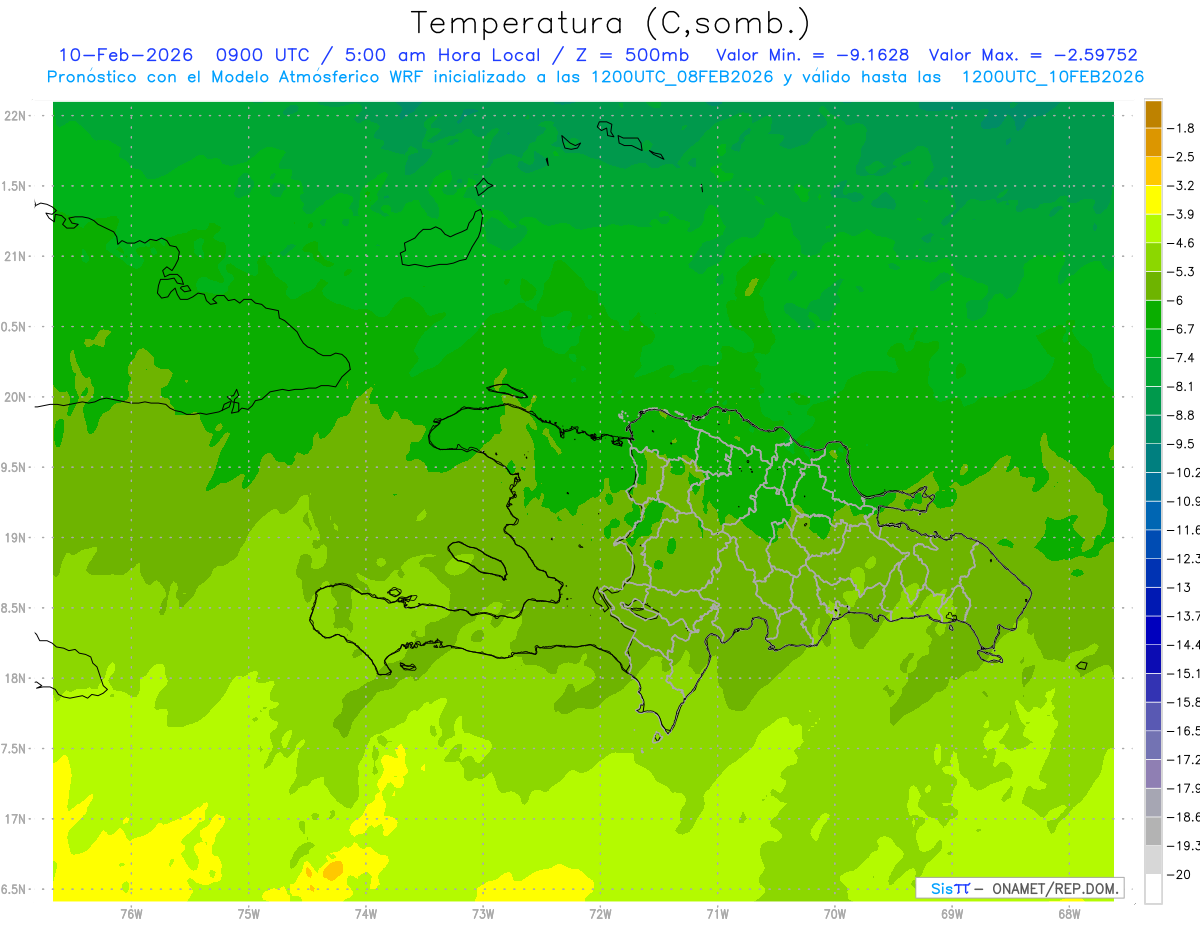Click the -5.3 legend value

coord(1181,272)
